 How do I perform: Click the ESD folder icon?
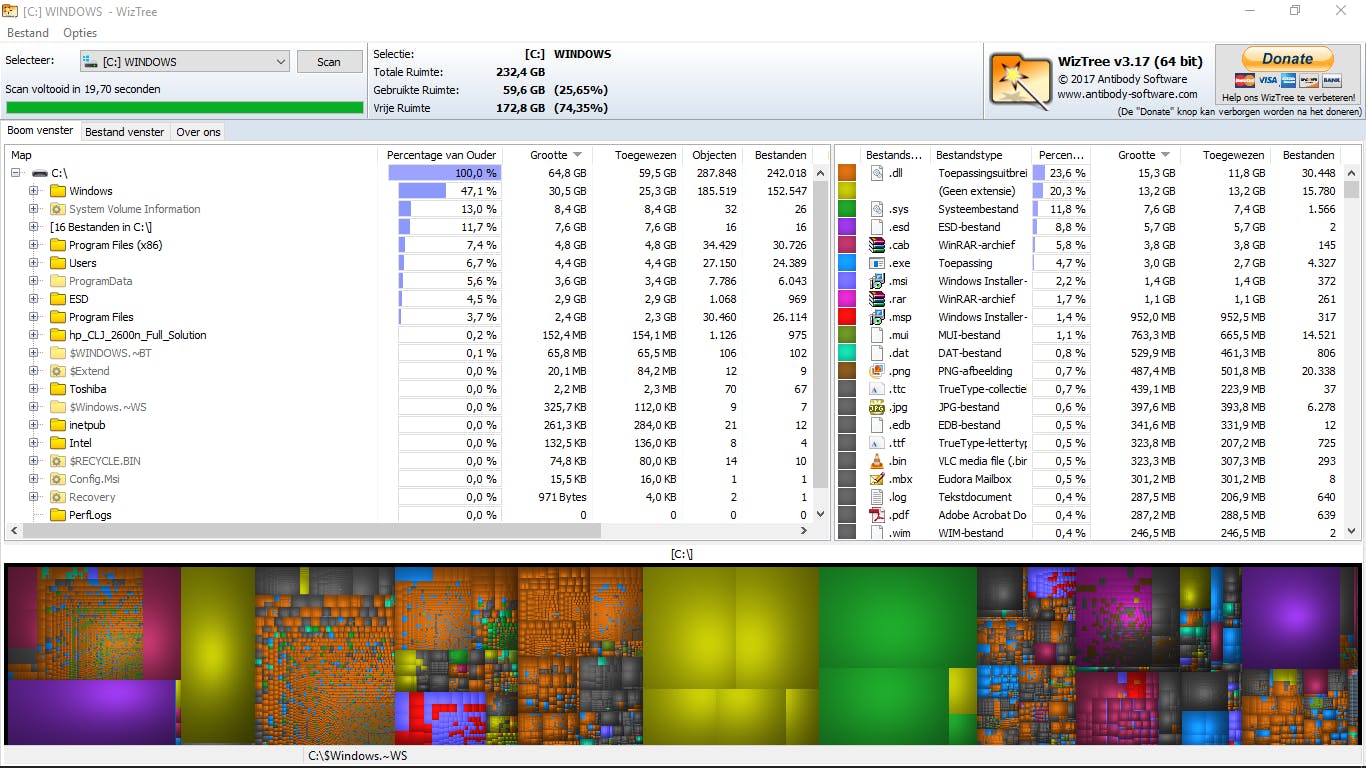pyautogui.click(x=58, y=299)
